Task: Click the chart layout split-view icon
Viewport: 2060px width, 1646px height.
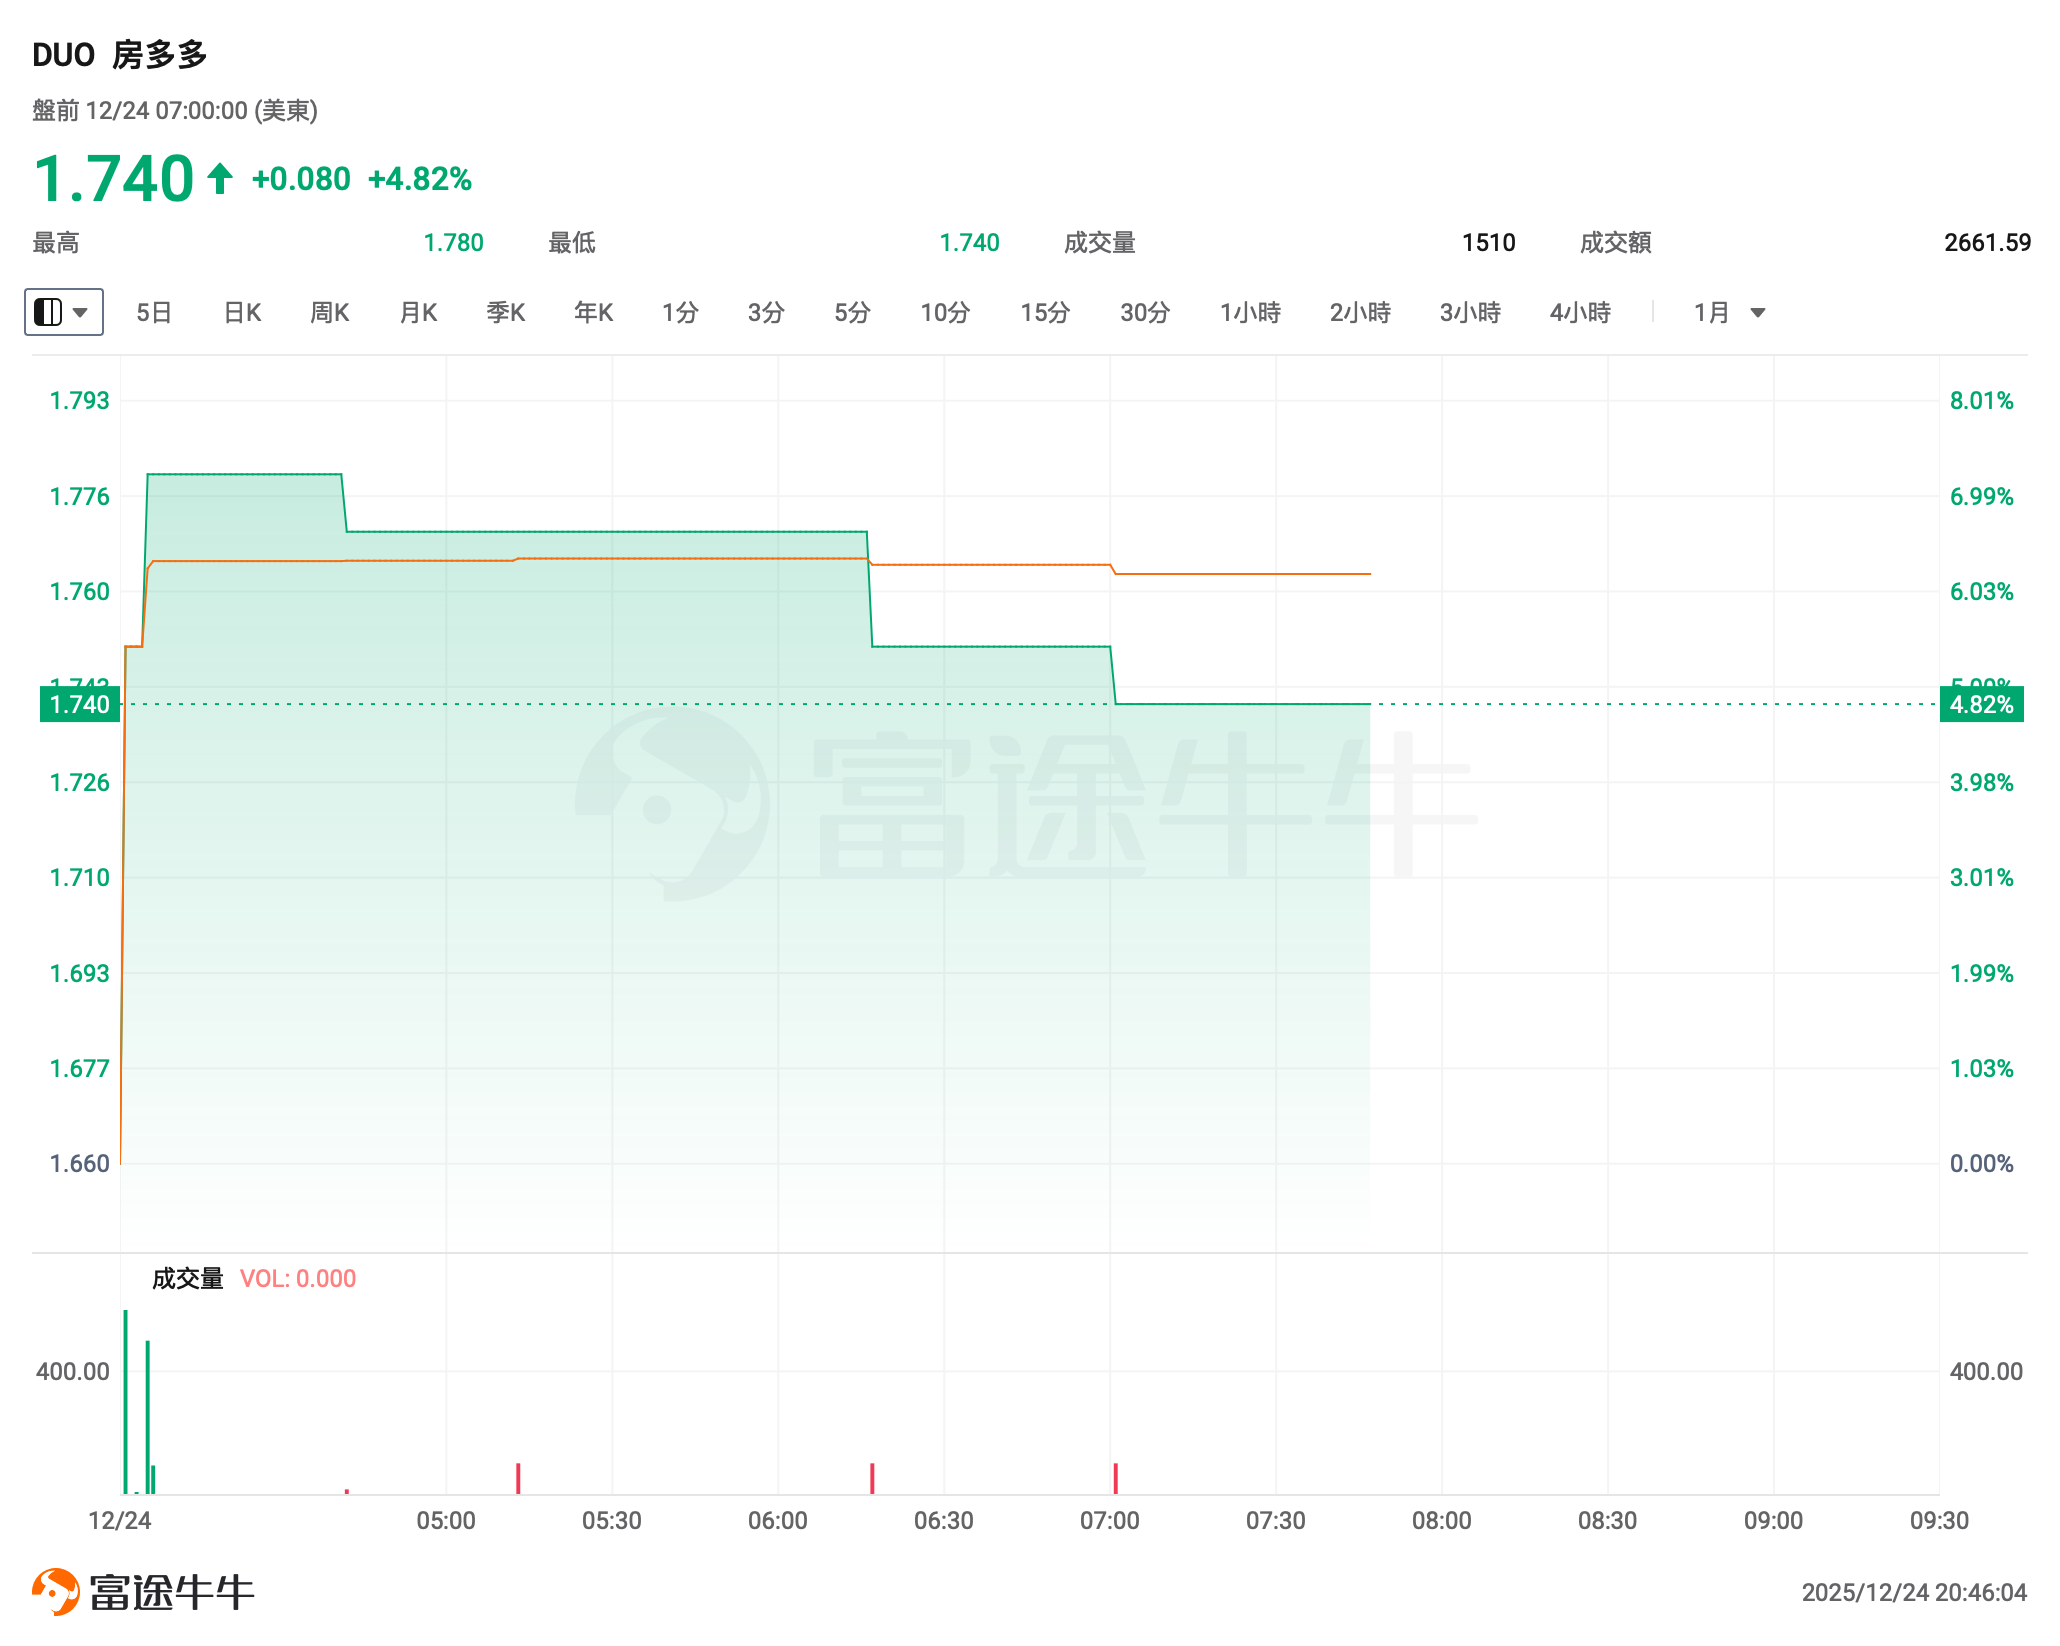Action: click(48, 313)
